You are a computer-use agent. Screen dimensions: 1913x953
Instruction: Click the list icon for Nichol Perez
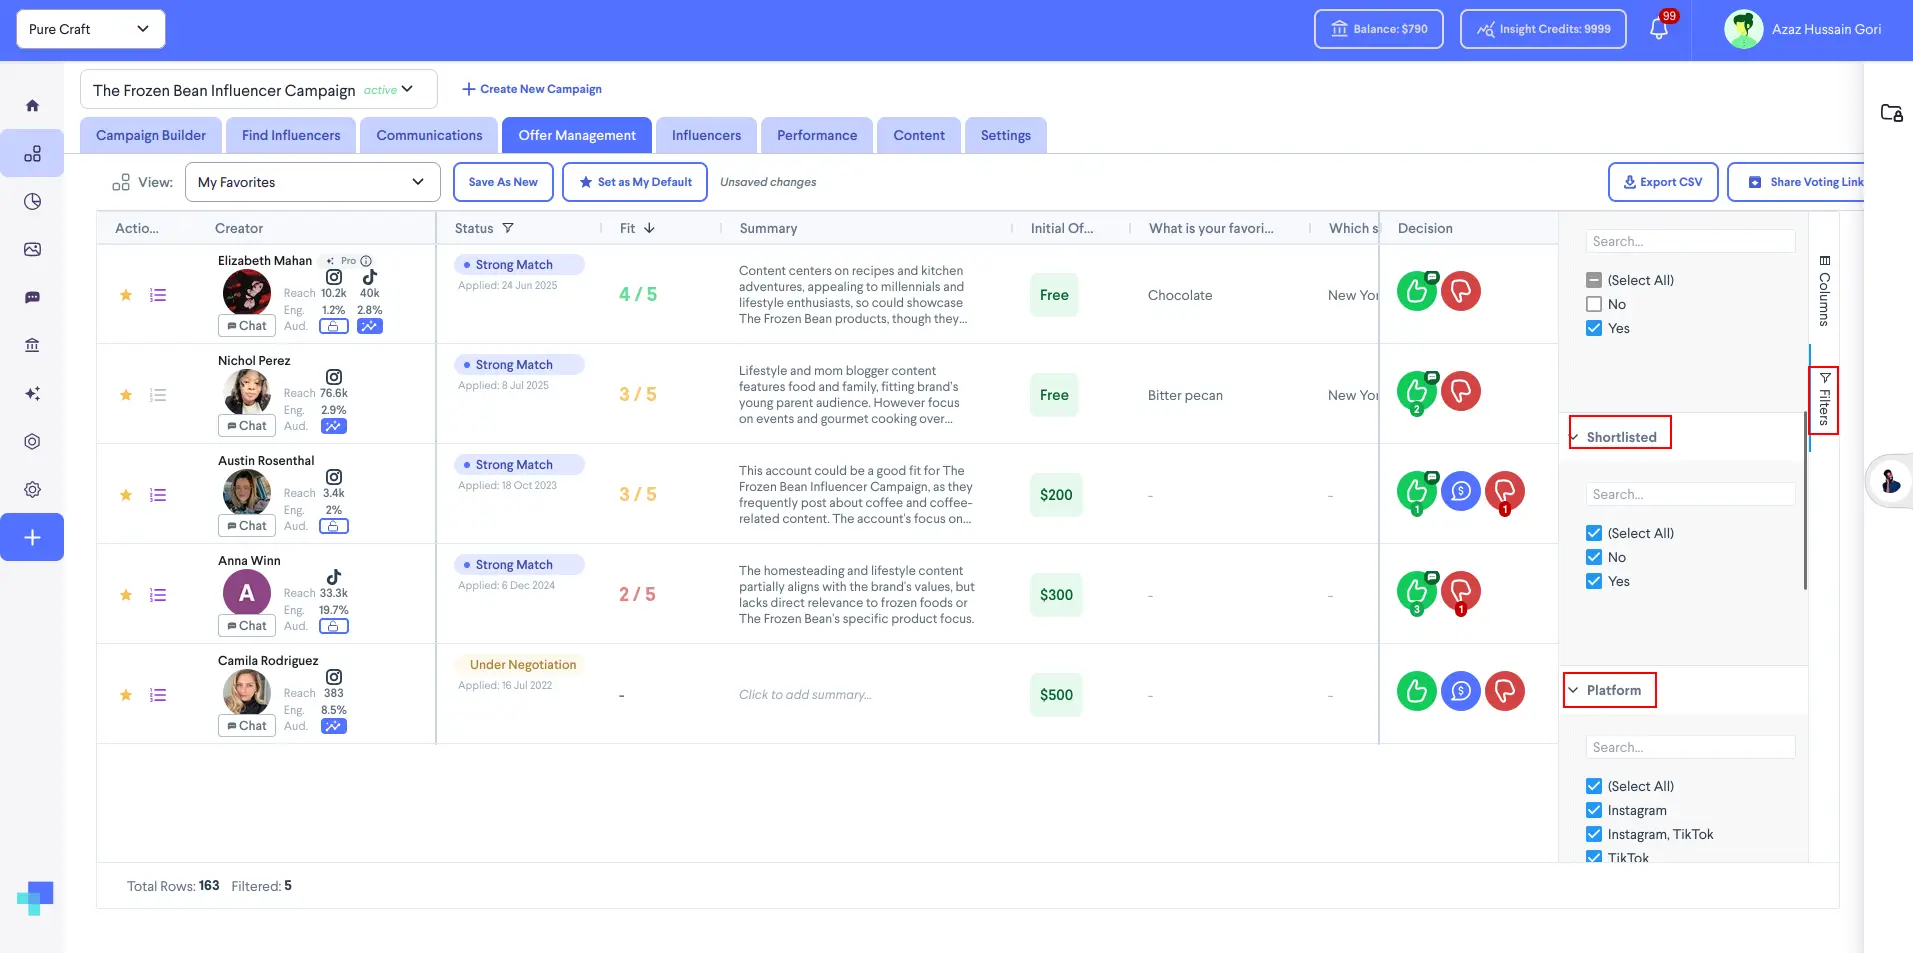pyautogui.click(x=158, y=395)
